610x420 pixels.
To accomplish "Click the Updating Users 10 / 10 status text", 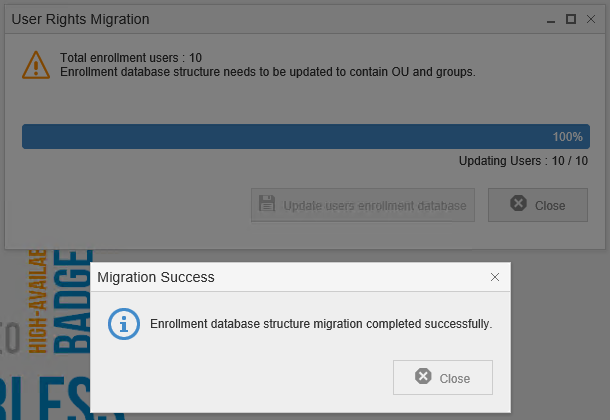I will tap(523, 160).
